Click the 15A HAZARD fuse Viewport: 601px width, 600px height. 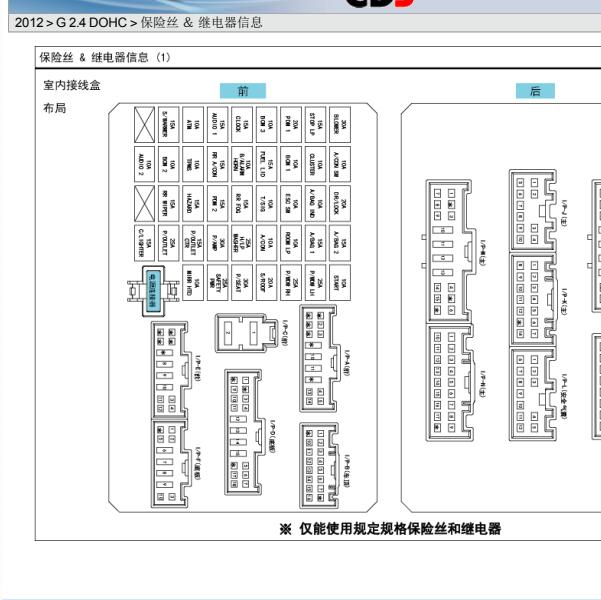[193, 204]
